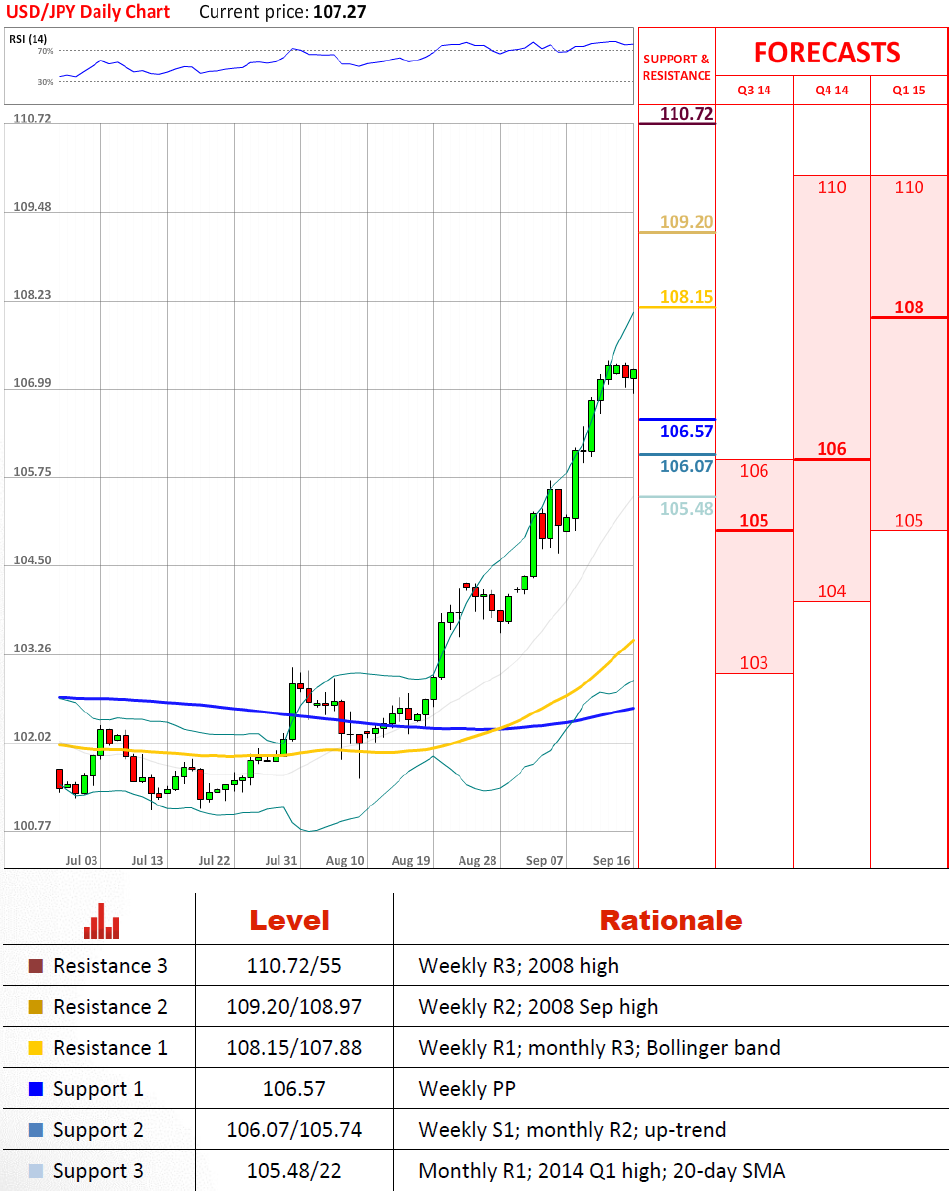Click the Aug 28 date axis label
The image size is (951, 1191).
(x=477, y=861)
